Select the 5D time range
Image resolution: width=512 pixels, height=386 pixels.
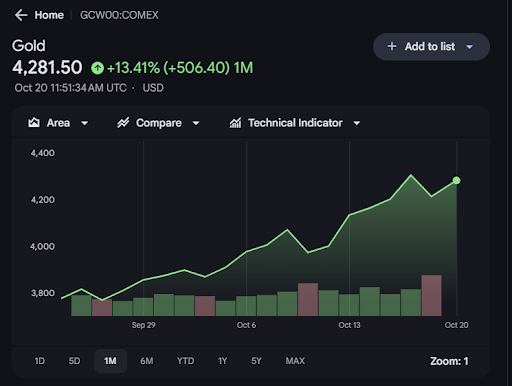coord(74,361)
